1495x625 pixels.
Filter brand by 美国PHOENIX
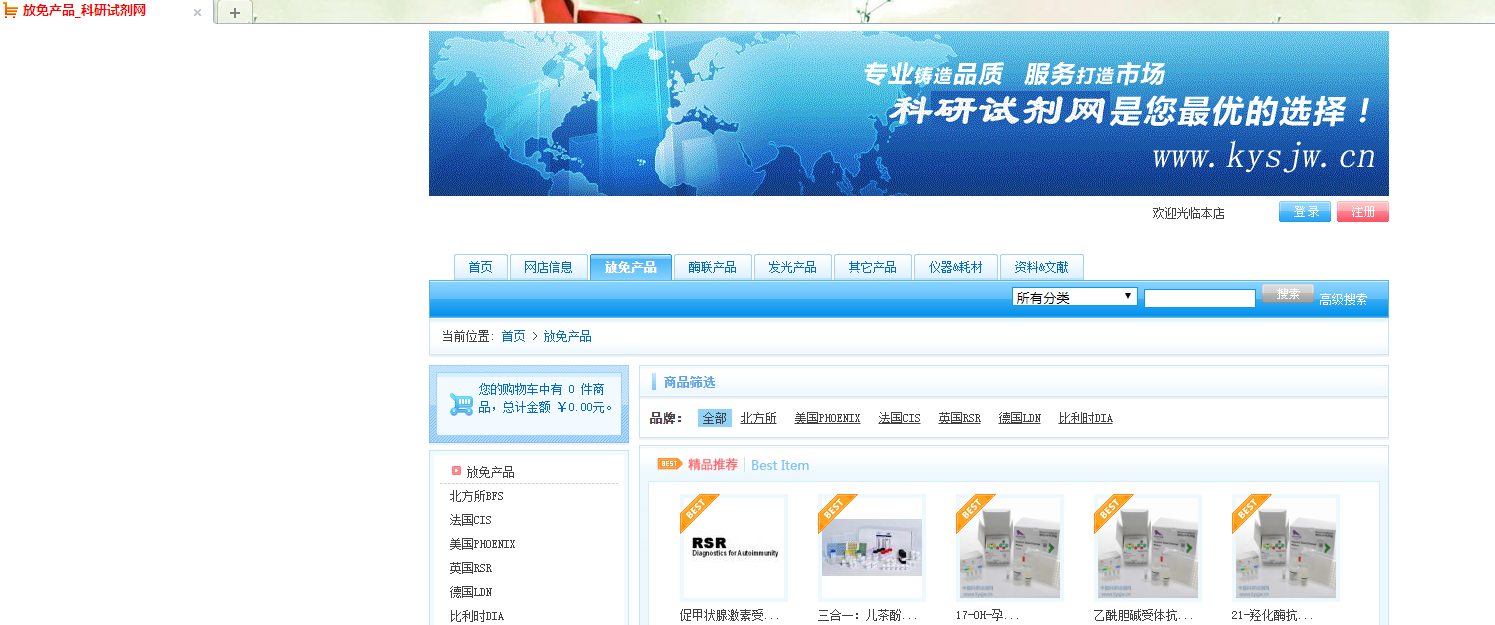[827, 418]
